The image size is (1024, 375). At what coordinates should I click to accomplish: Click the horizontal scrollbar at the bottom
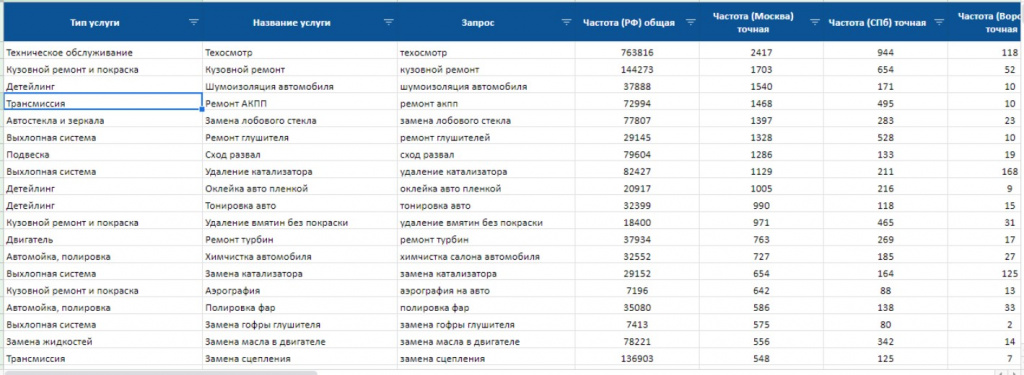click(160, 372)
